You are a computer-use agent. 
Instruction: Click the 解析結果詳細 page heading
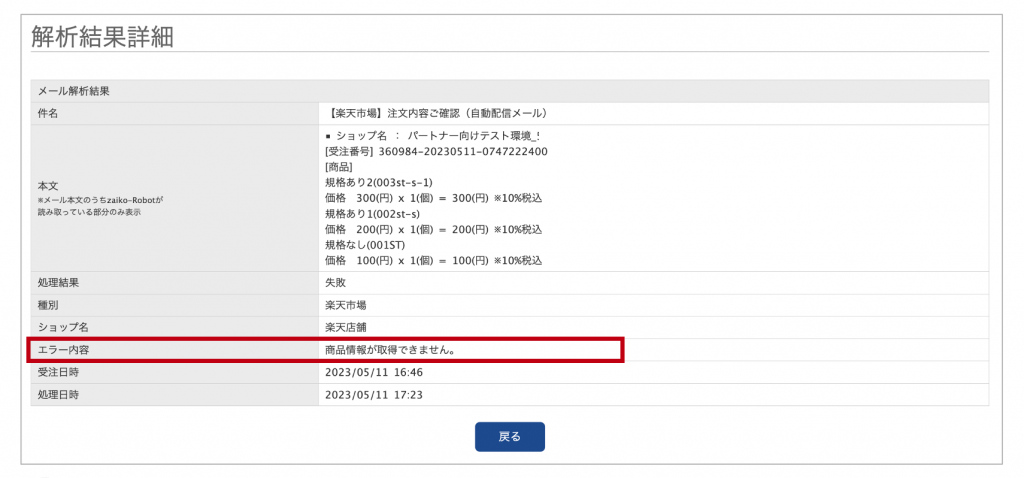pyautogui.click(x=103, y=37)
